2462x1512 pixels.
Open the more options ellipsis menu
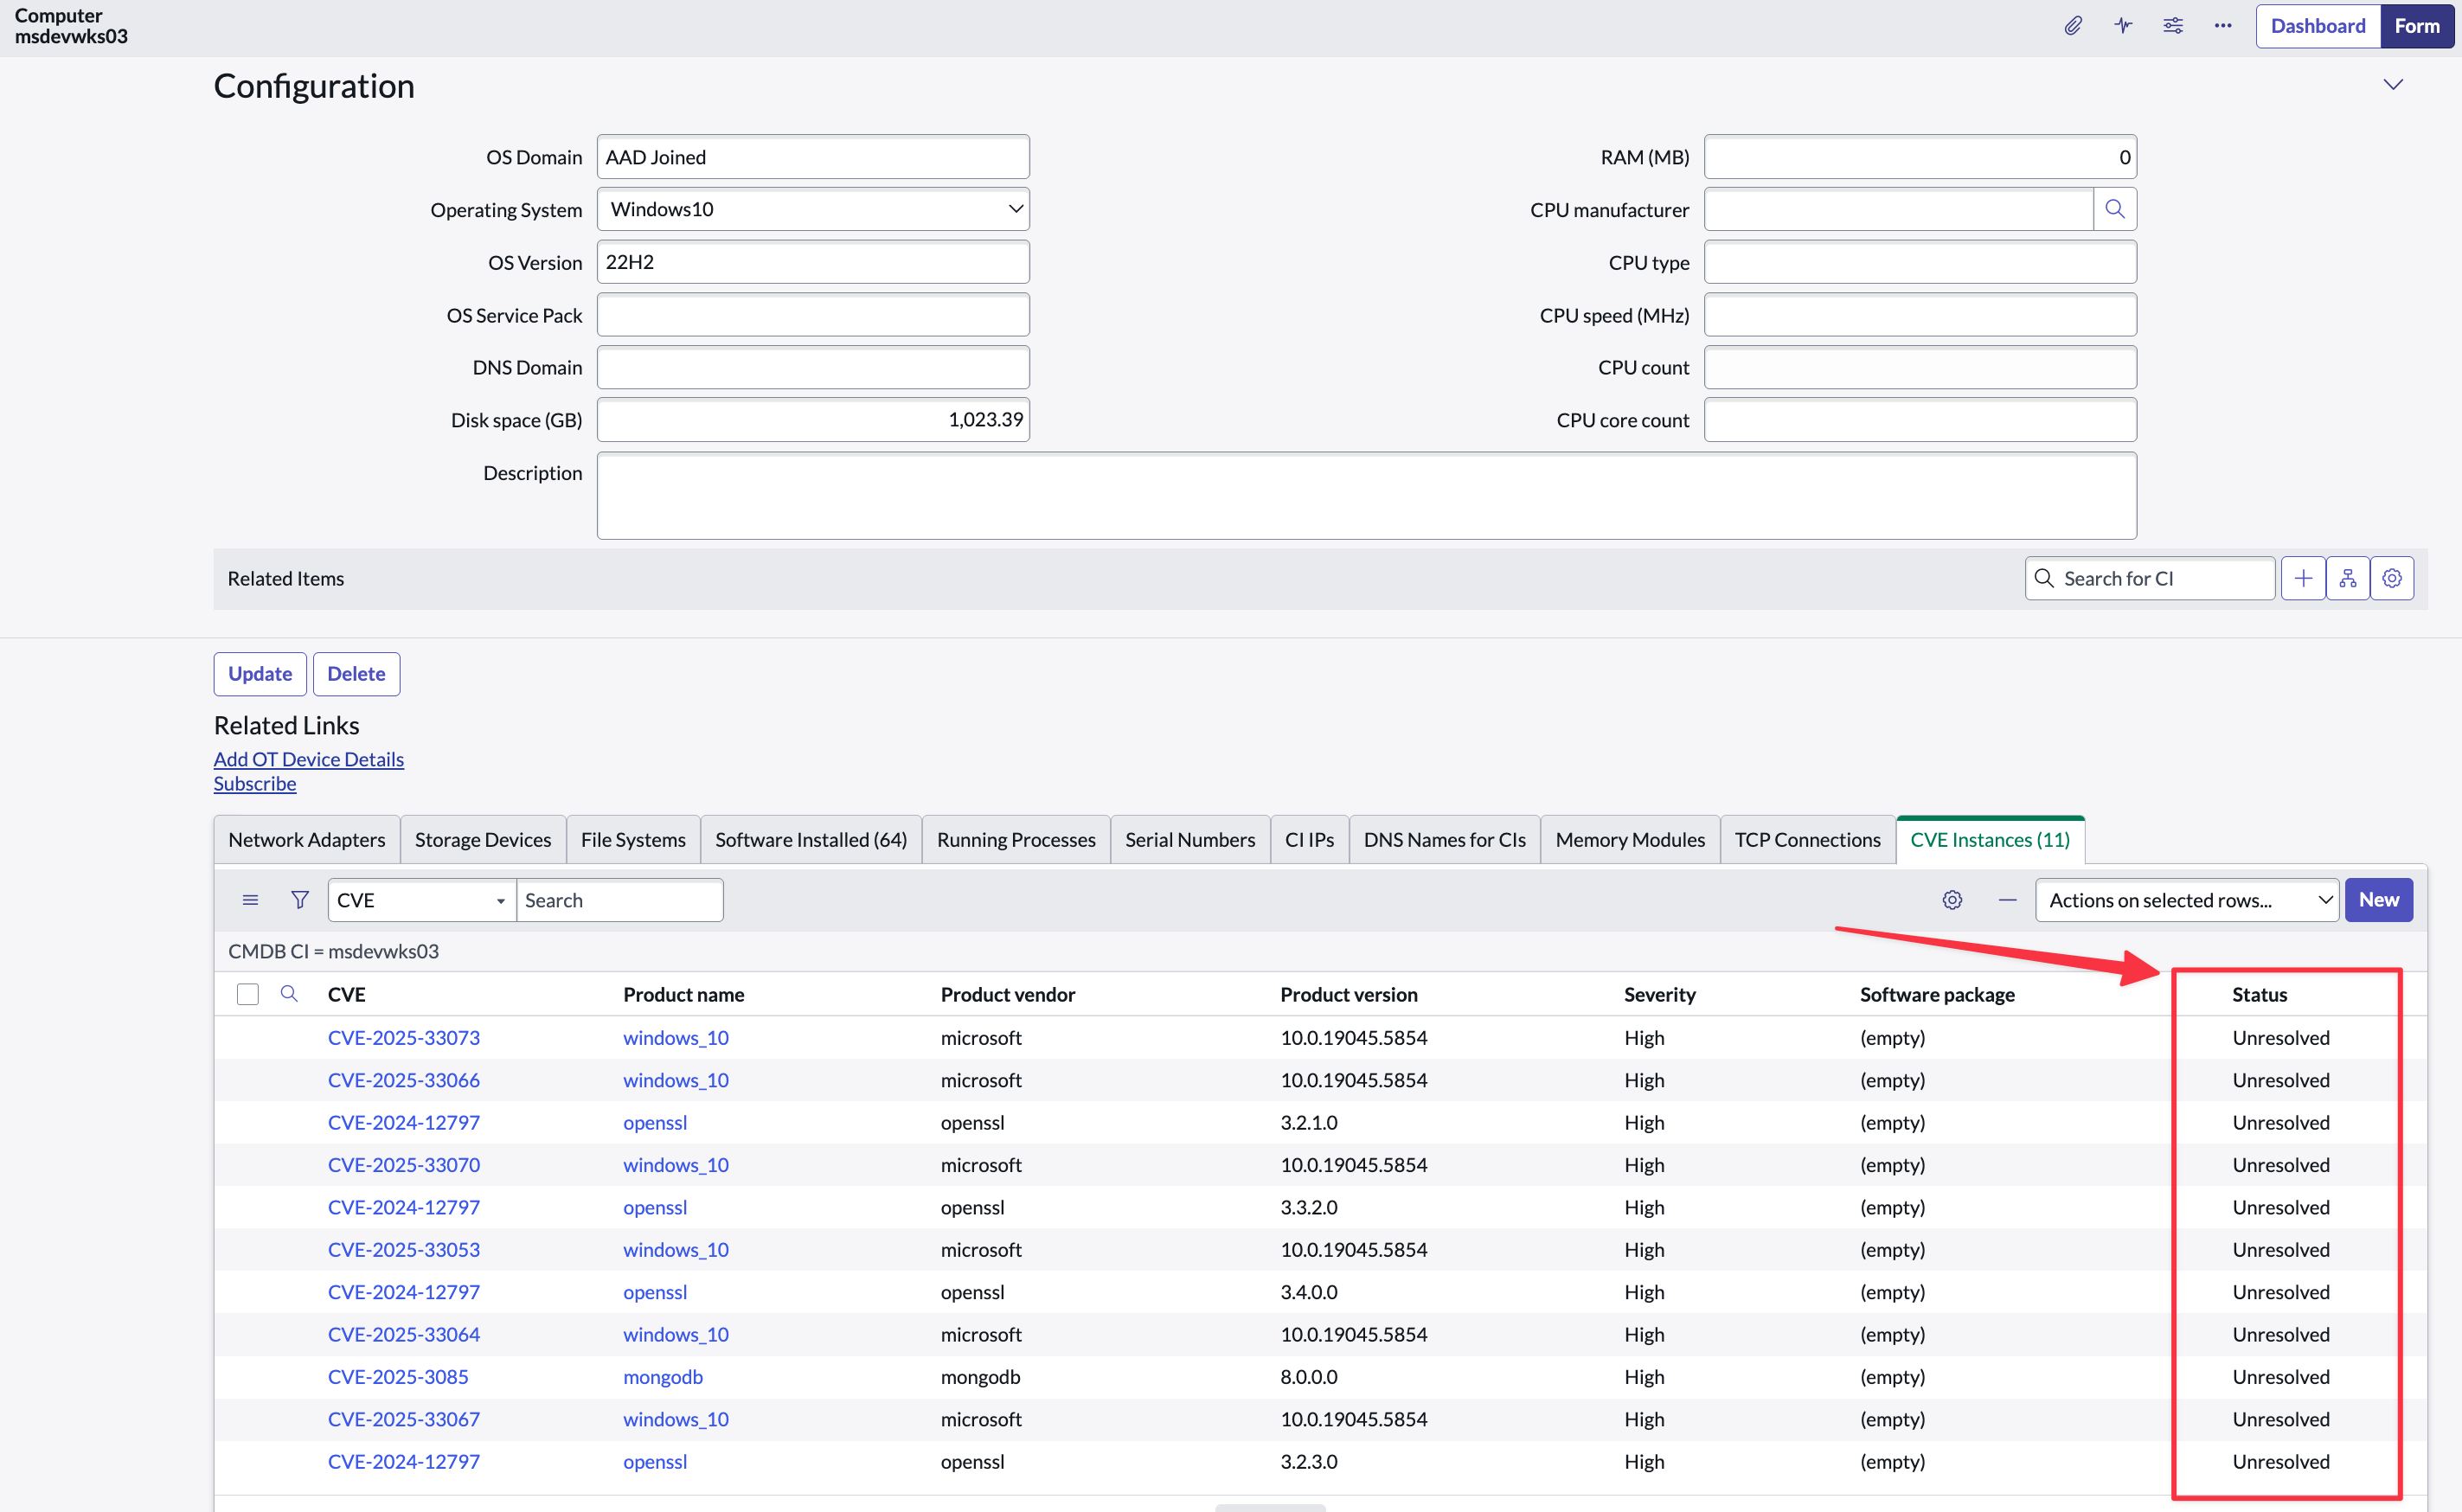2223,26
